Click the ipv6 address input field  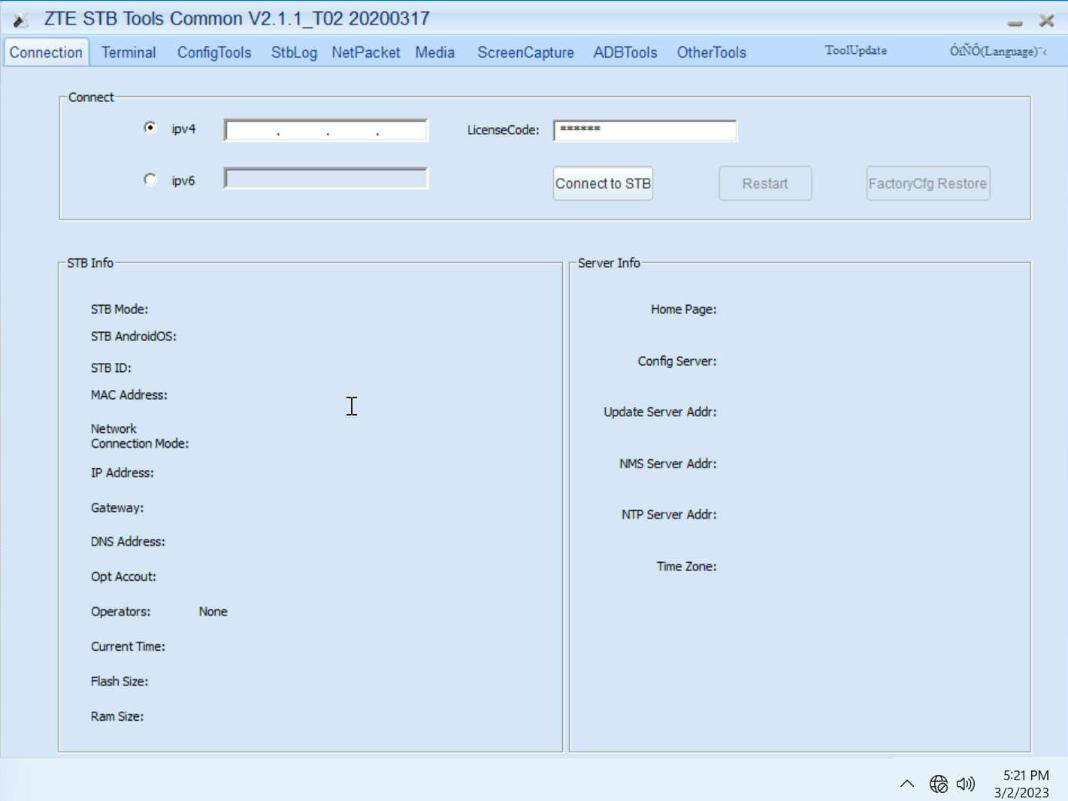326,179
